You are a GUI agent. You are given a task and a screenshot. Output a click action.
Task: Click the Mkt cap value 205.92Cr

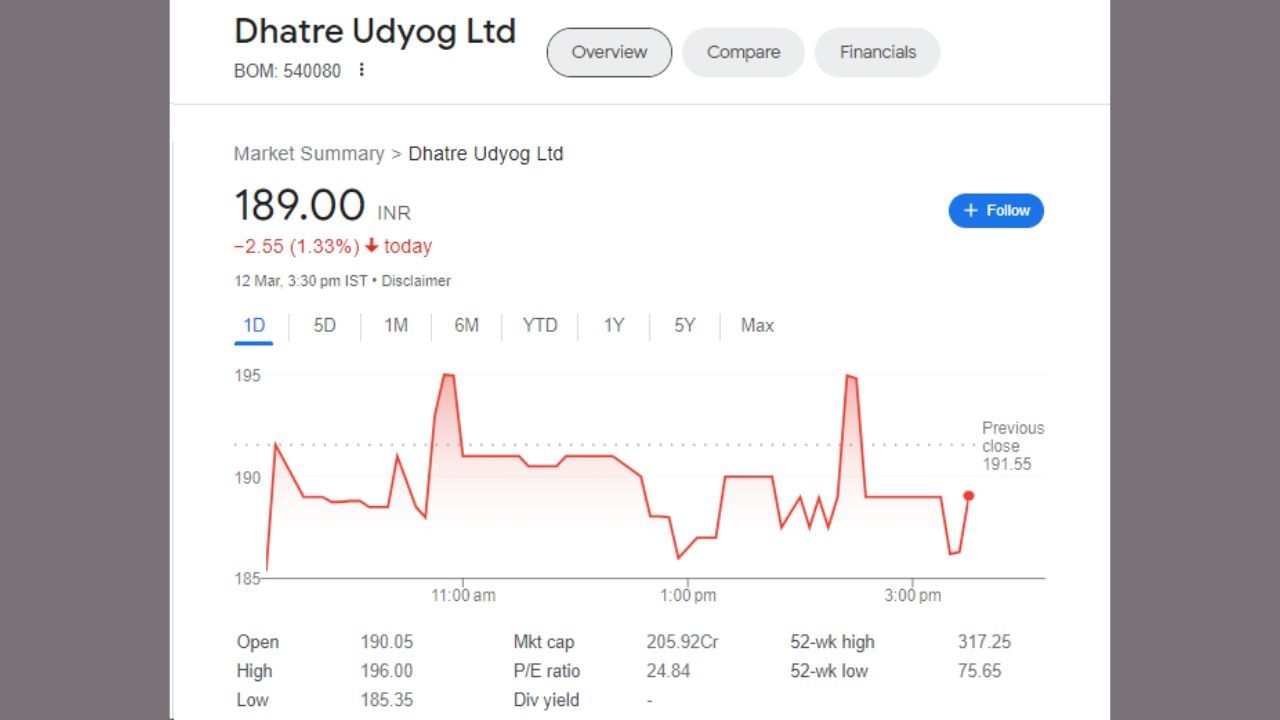coord(682,642)
